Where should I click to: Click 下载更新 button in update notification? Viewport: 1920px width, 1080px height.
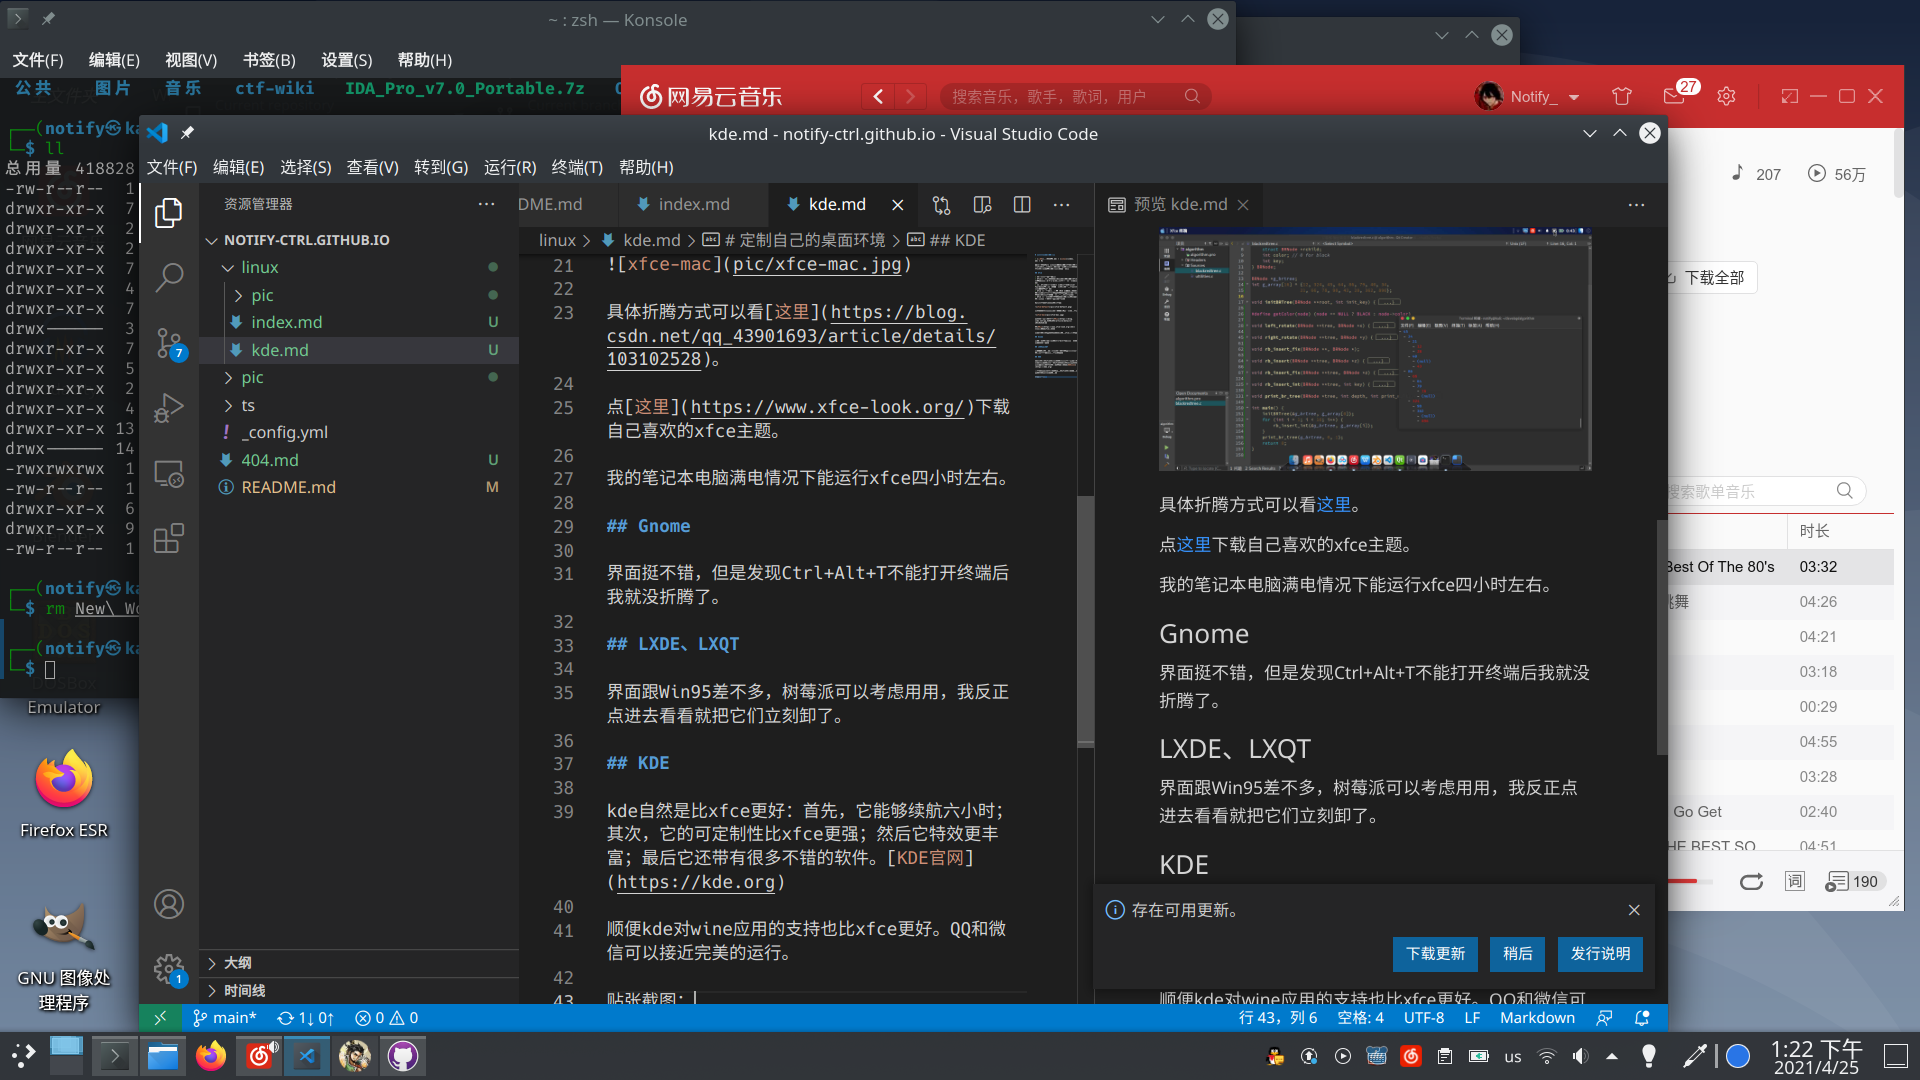pyautogui.click(x=1435, y=954)
